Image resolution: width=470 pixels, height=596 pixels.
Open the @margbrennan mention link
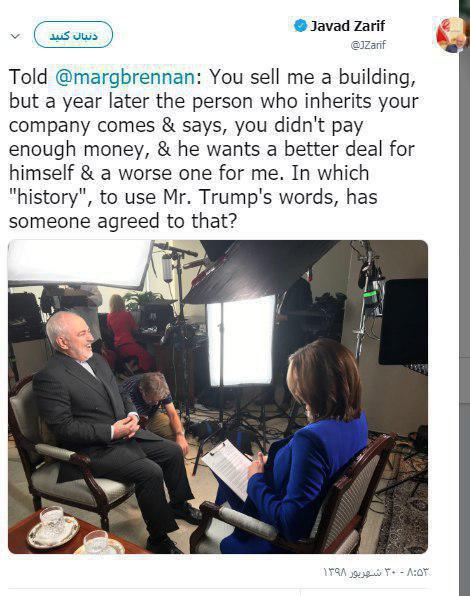coord(125,76)
